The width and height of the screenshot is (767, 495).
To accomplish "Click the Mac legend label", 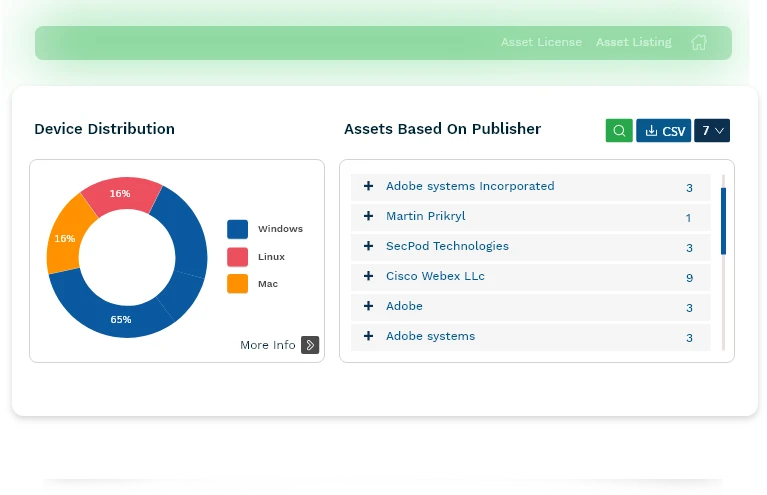I will click(x=268, y=284).
